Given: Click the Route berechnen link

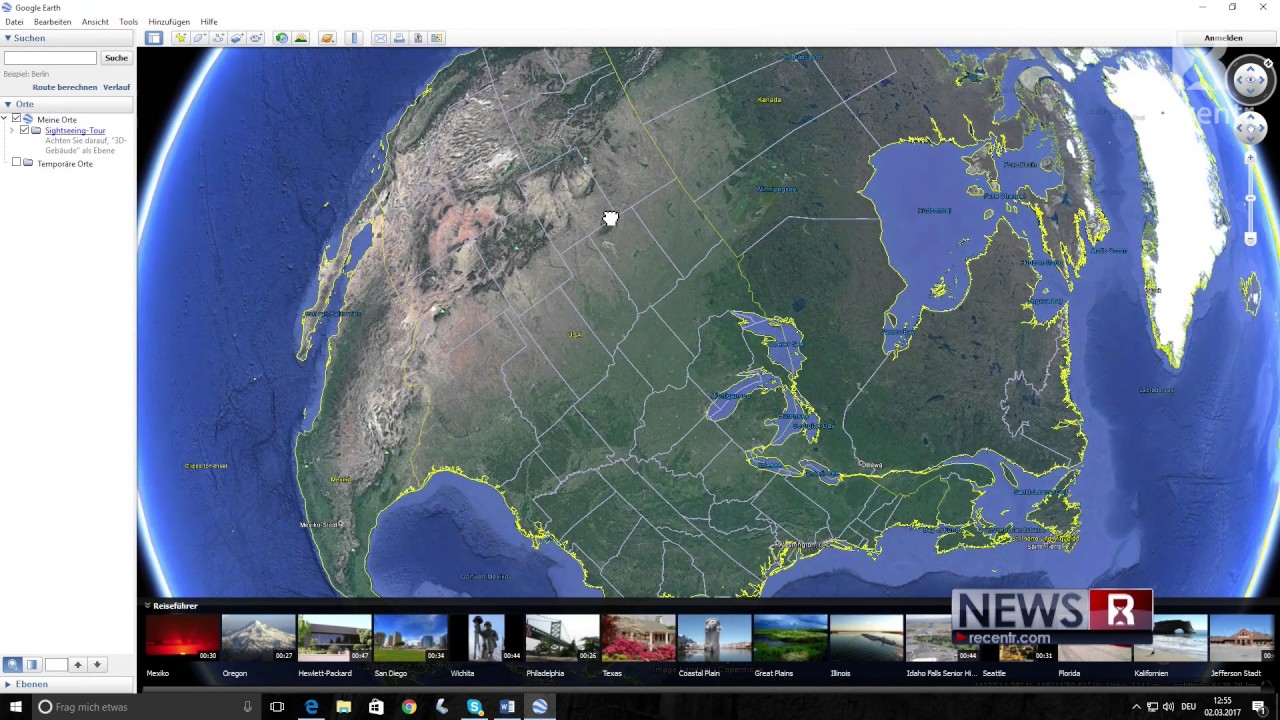Looking at the screenshot, I should point(64,87).
